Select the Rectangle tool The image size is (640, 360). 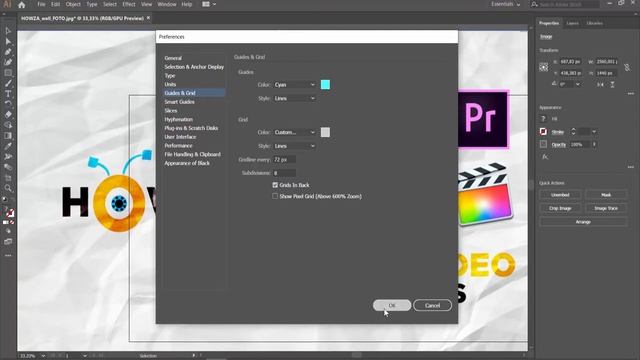coord(8,73)
